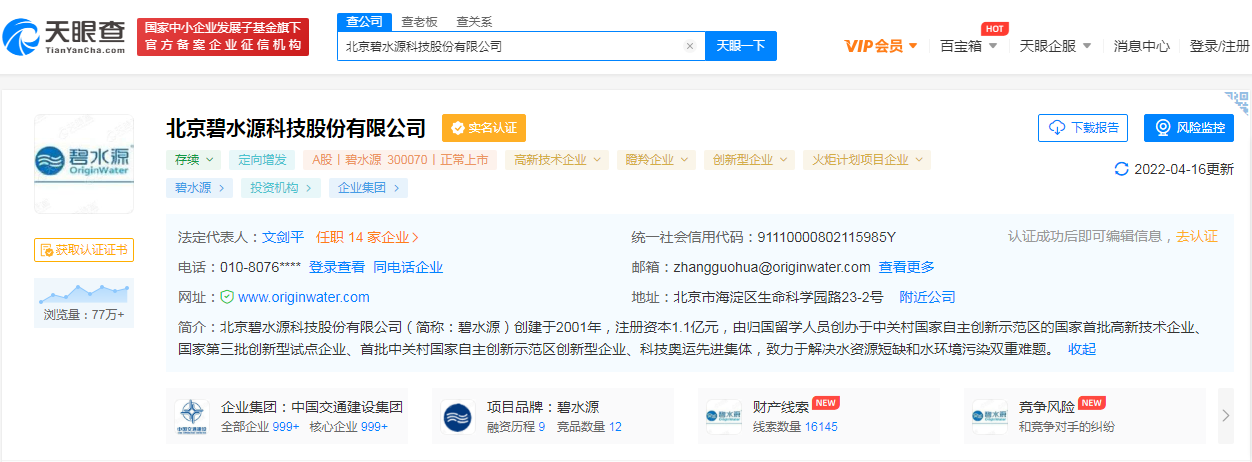Open the VIP会员 dropdown menu
The width and height of the screenshot is (1252, 462).
tap(881, 46)
